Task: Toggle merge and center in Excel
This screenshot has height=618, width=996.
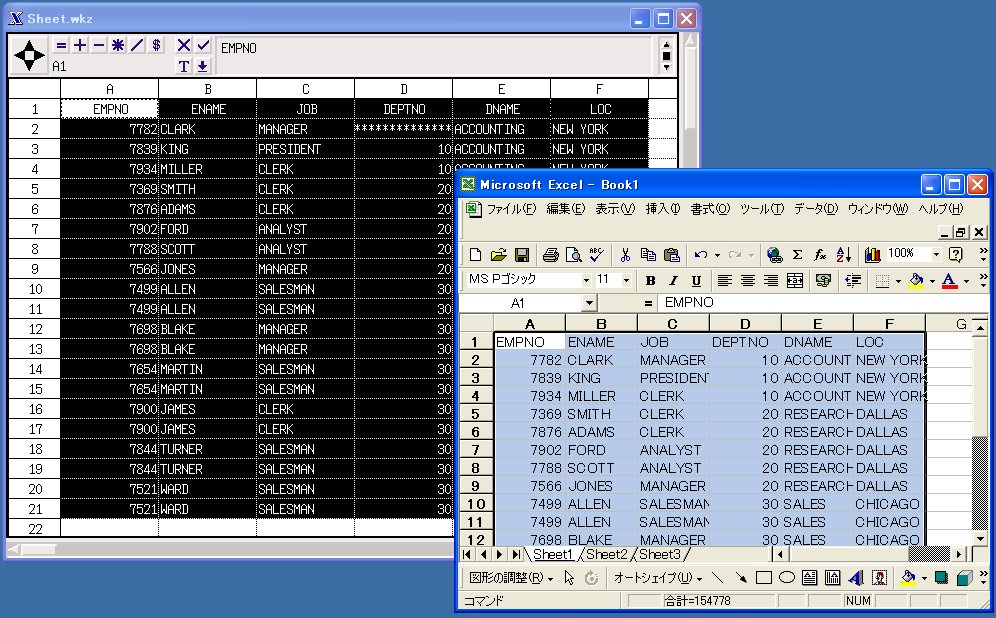Action: 795,281
